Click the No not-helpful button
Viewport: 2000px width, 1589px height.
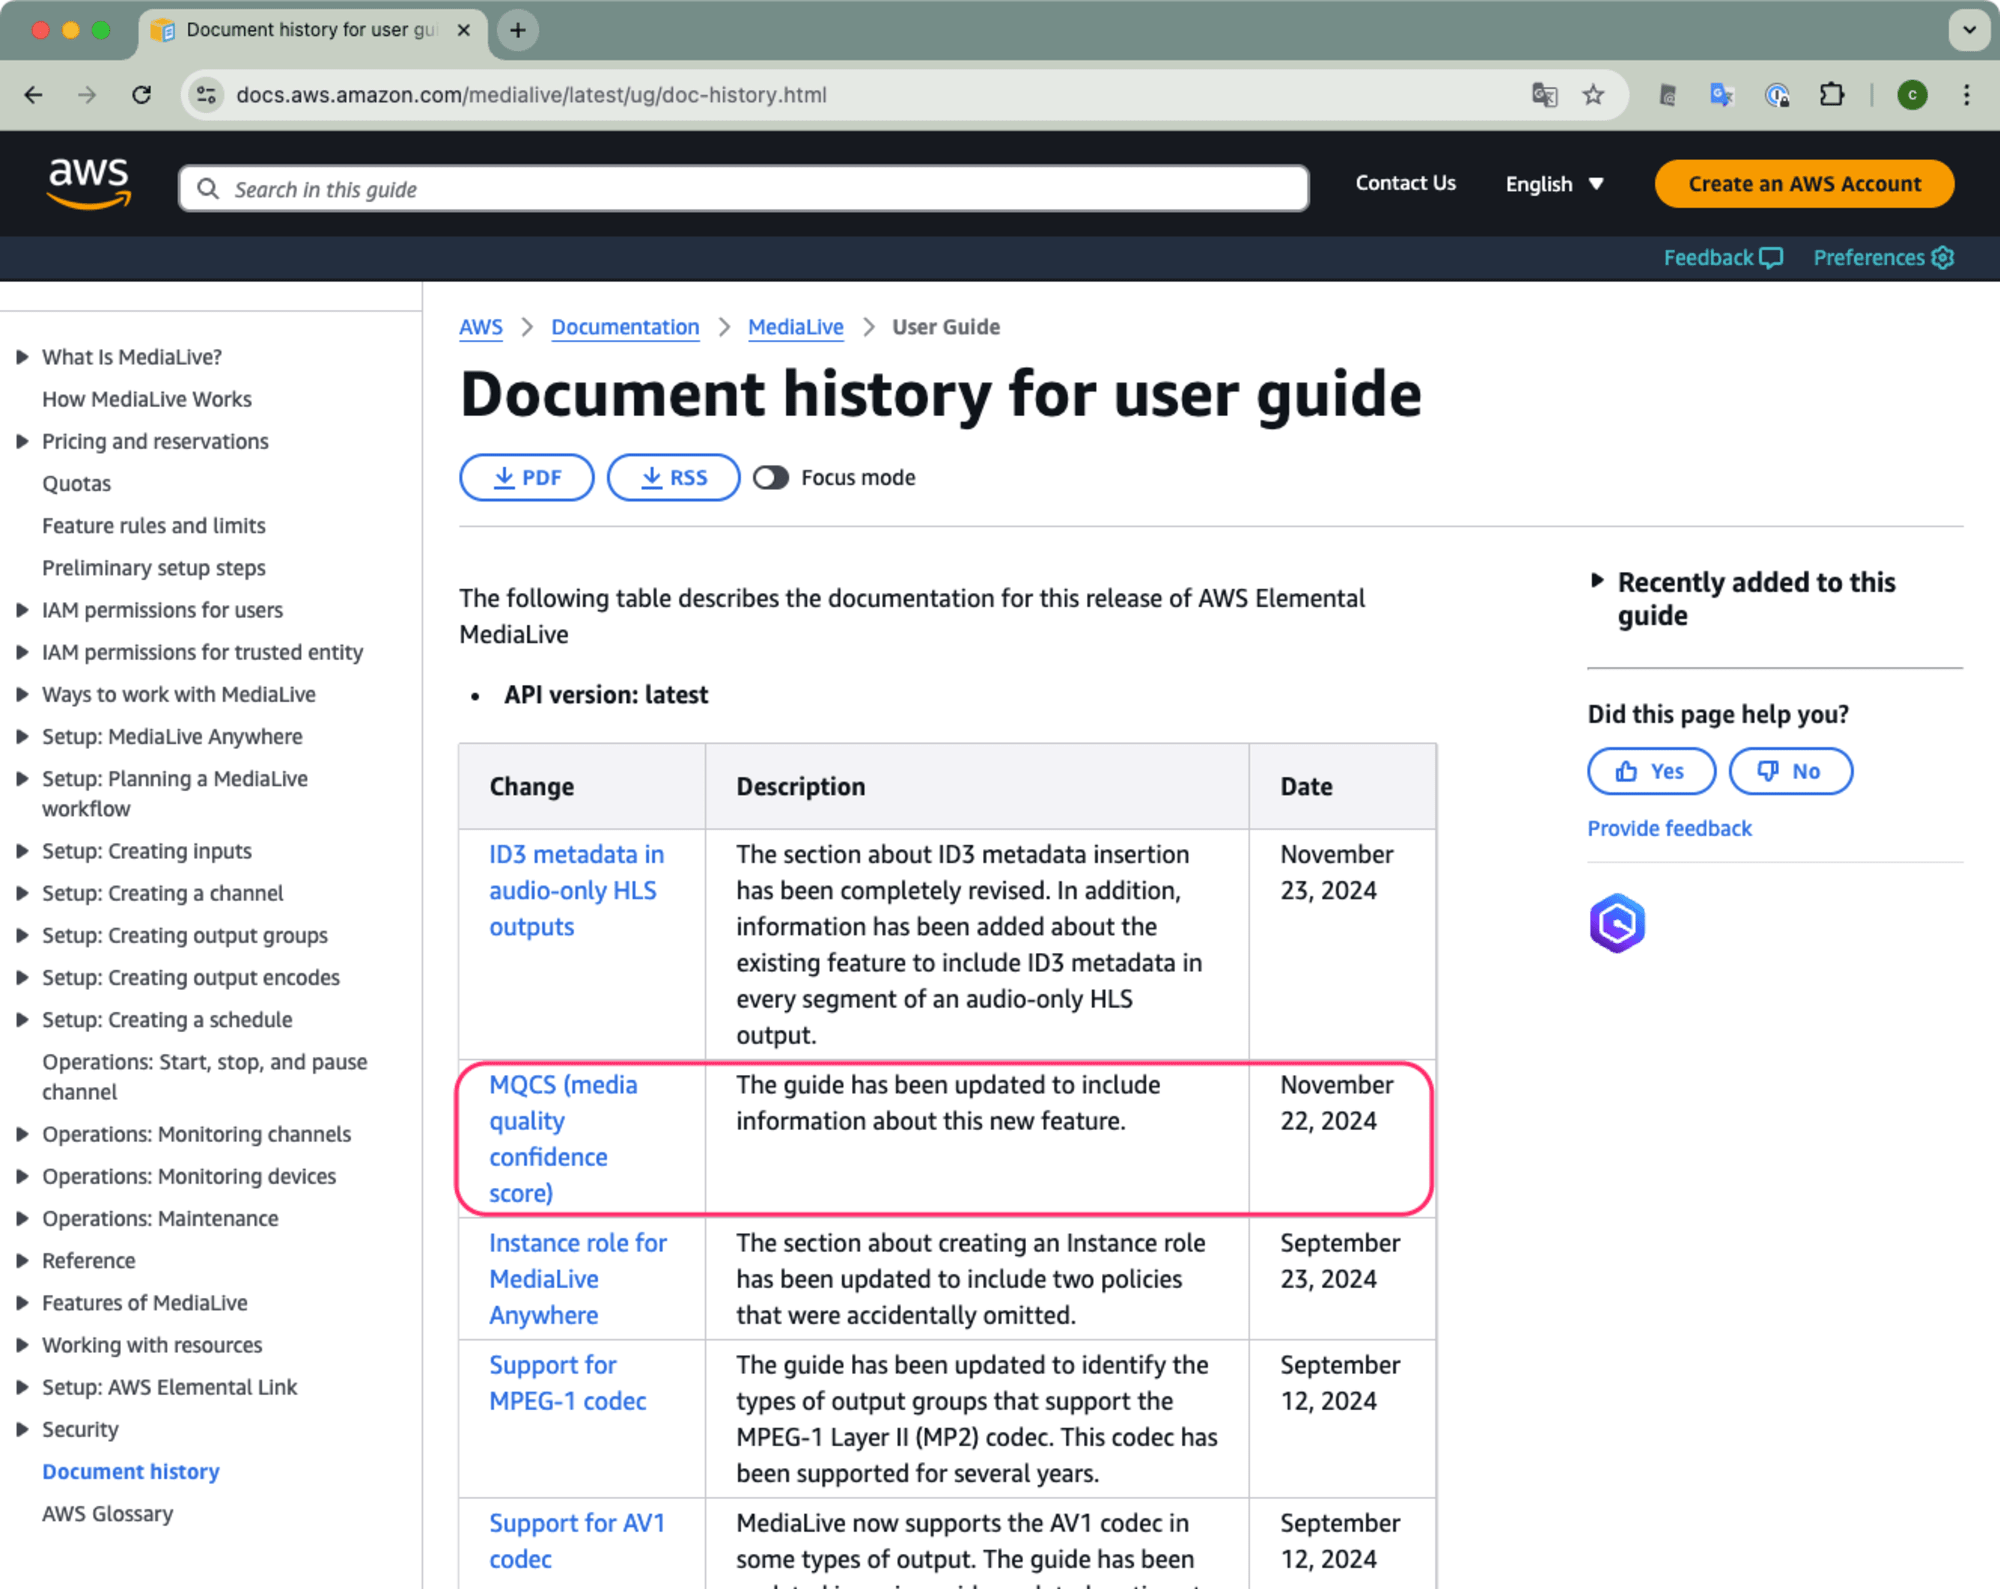[x=1790, y=771]
